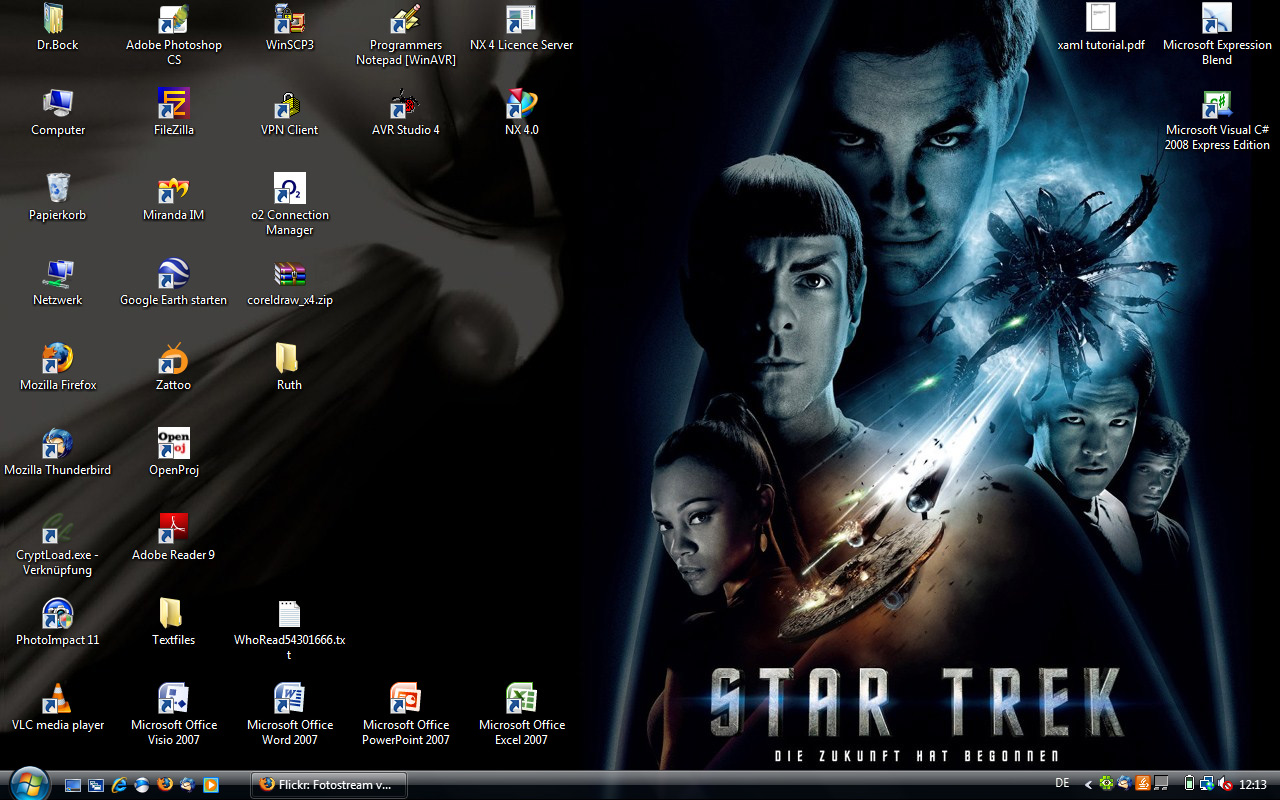This screenshot has height=800, width=1280.
Task: Select the coreldraw_x4.zip archive
Action: [289, 275]
